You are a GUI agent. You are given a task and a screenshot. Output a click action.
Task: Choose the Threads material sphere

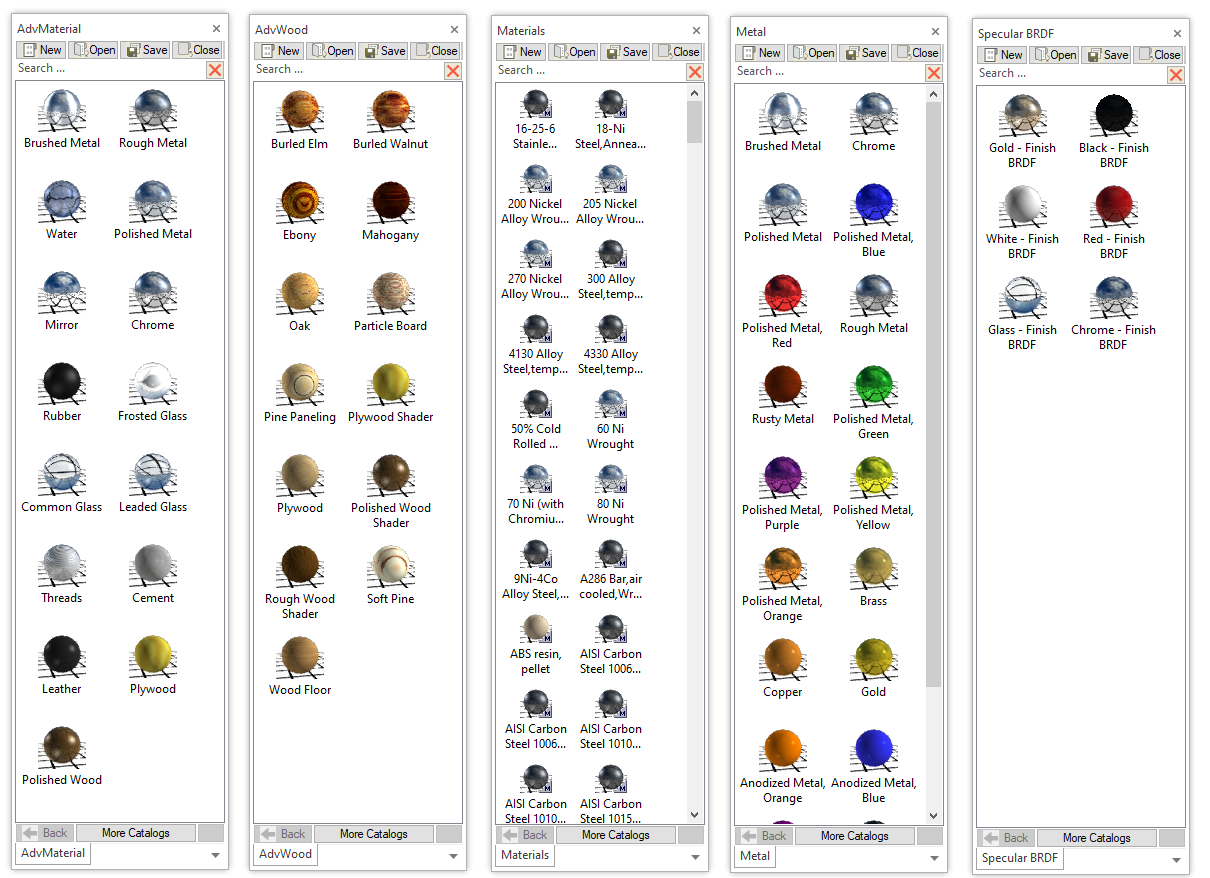62,574
